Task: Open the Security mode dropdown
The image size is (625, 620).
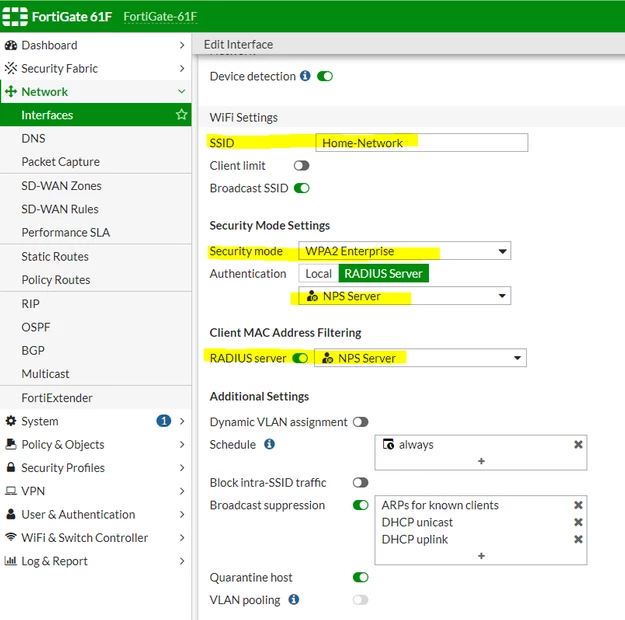Action: pyautogui.click(x=405, y=251)
